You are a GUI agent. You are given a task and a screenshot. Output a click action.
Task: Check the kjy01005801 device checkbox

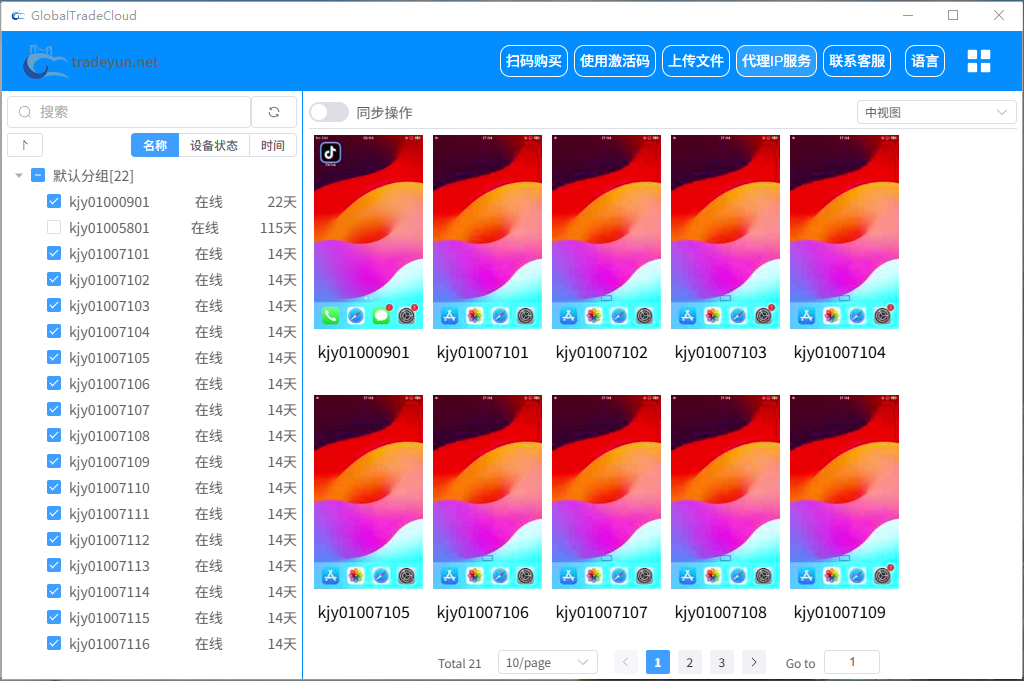point(53,227)
